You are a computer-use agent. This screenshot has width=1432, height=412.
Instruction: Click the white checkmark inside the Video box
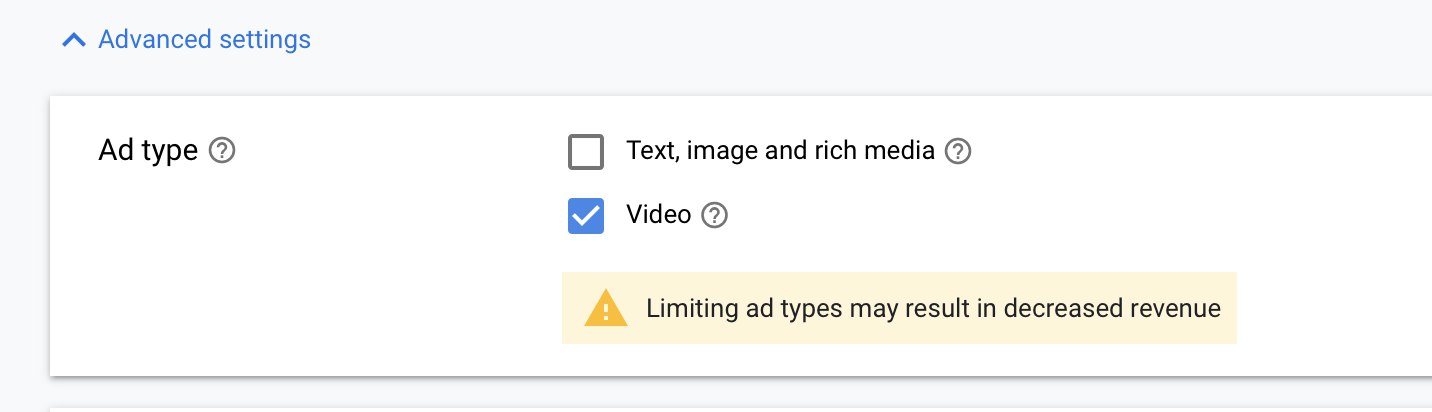(586, 215)
